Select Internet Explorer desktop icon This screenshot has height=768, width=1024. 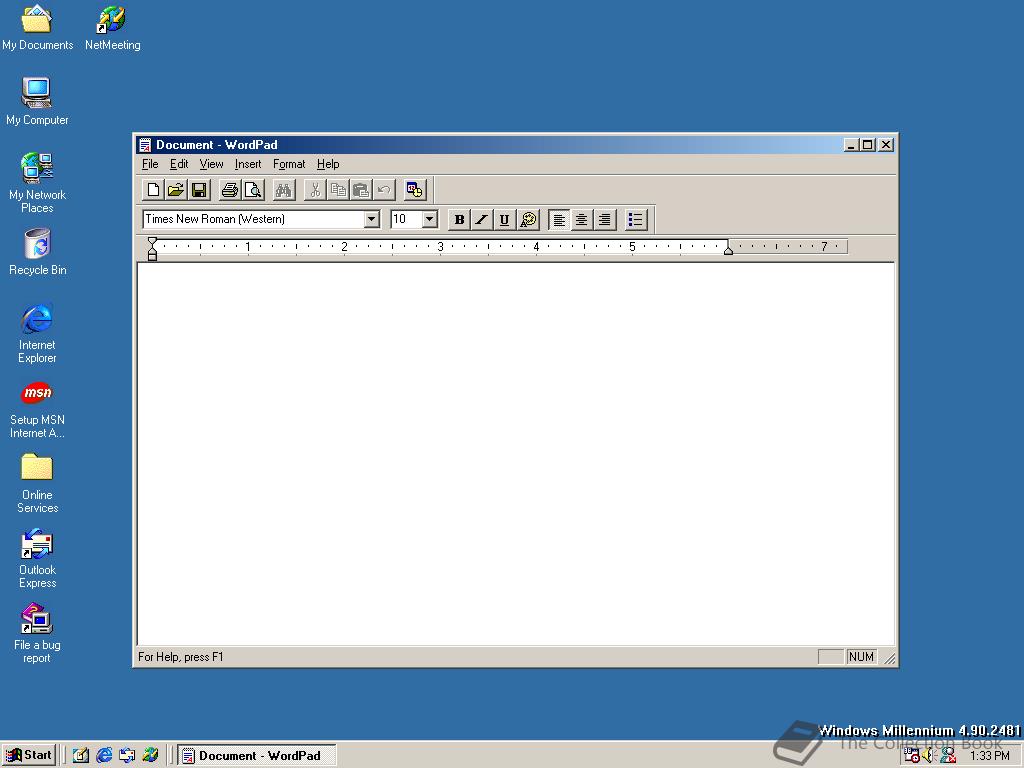(x=37, y=333)
